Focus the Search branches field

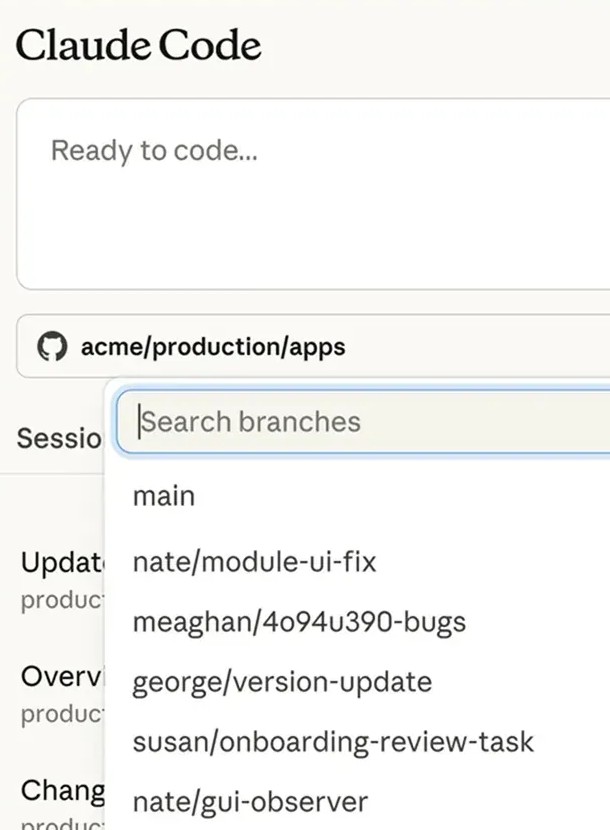363,422
